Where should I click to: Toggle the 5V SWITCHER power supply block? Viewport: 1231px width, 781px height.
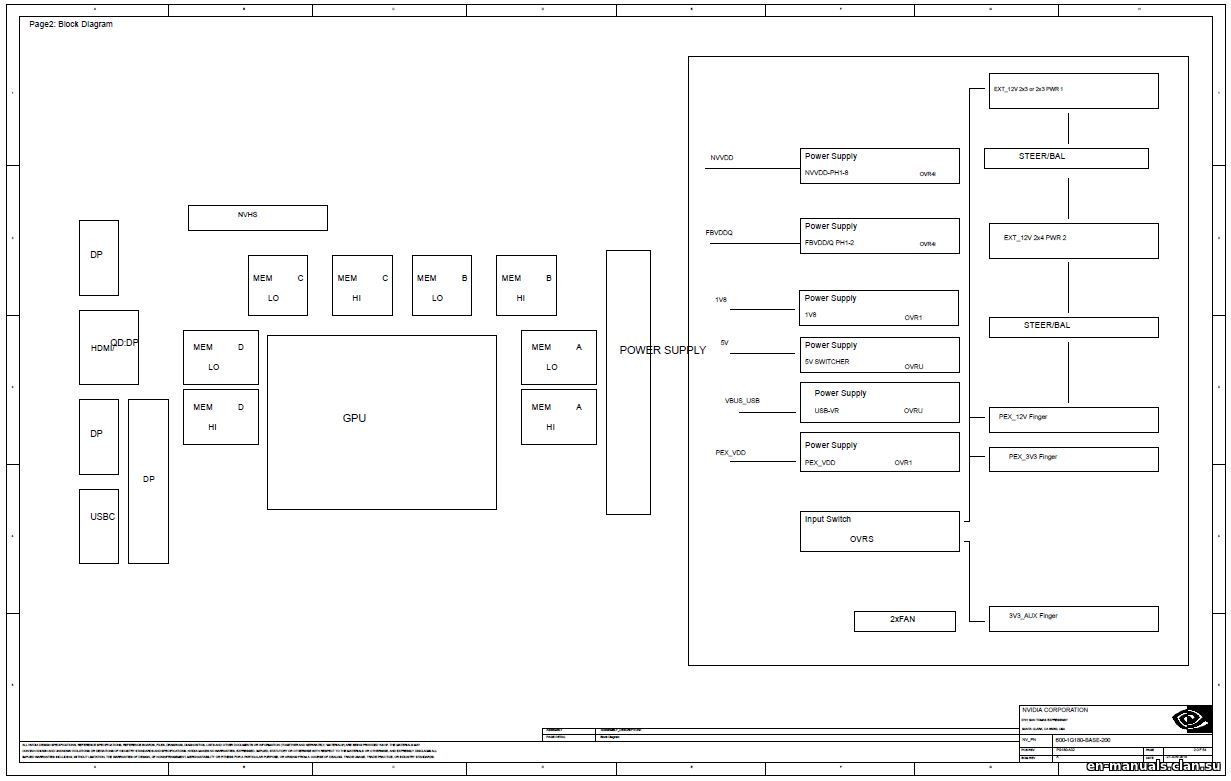[878, 354]
